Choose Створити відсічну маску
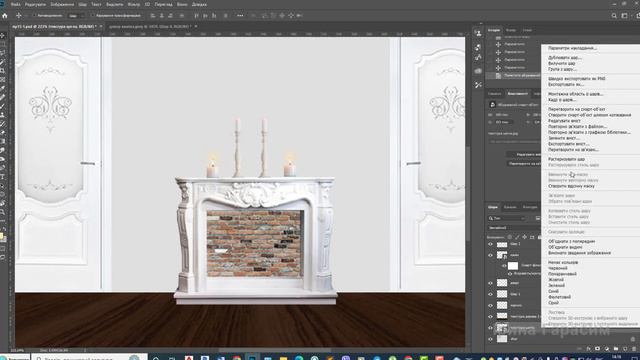 [571, 186]
